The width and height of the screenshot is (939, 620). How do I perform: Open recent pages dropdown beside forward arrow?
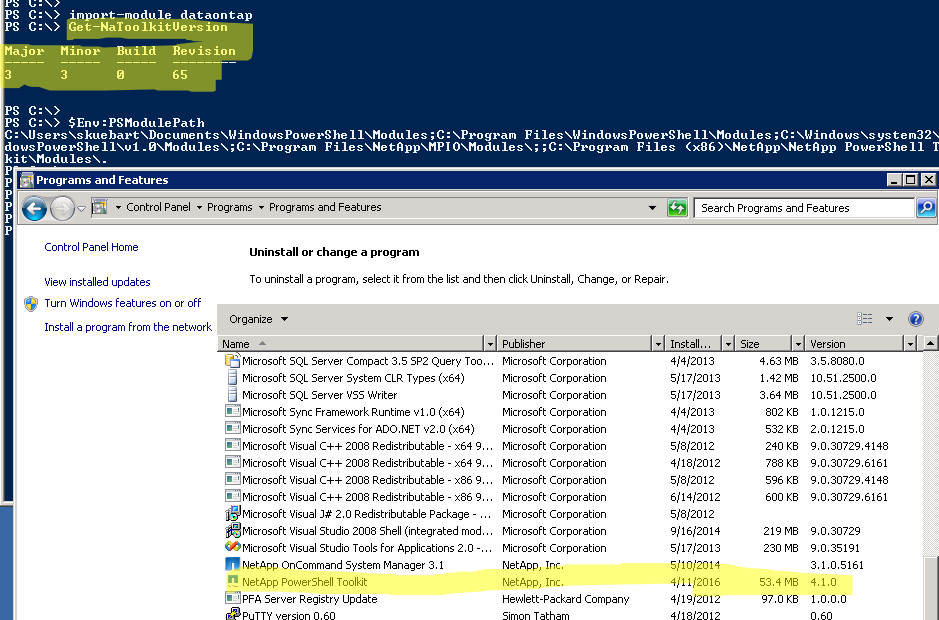click(x=81, y=209)
